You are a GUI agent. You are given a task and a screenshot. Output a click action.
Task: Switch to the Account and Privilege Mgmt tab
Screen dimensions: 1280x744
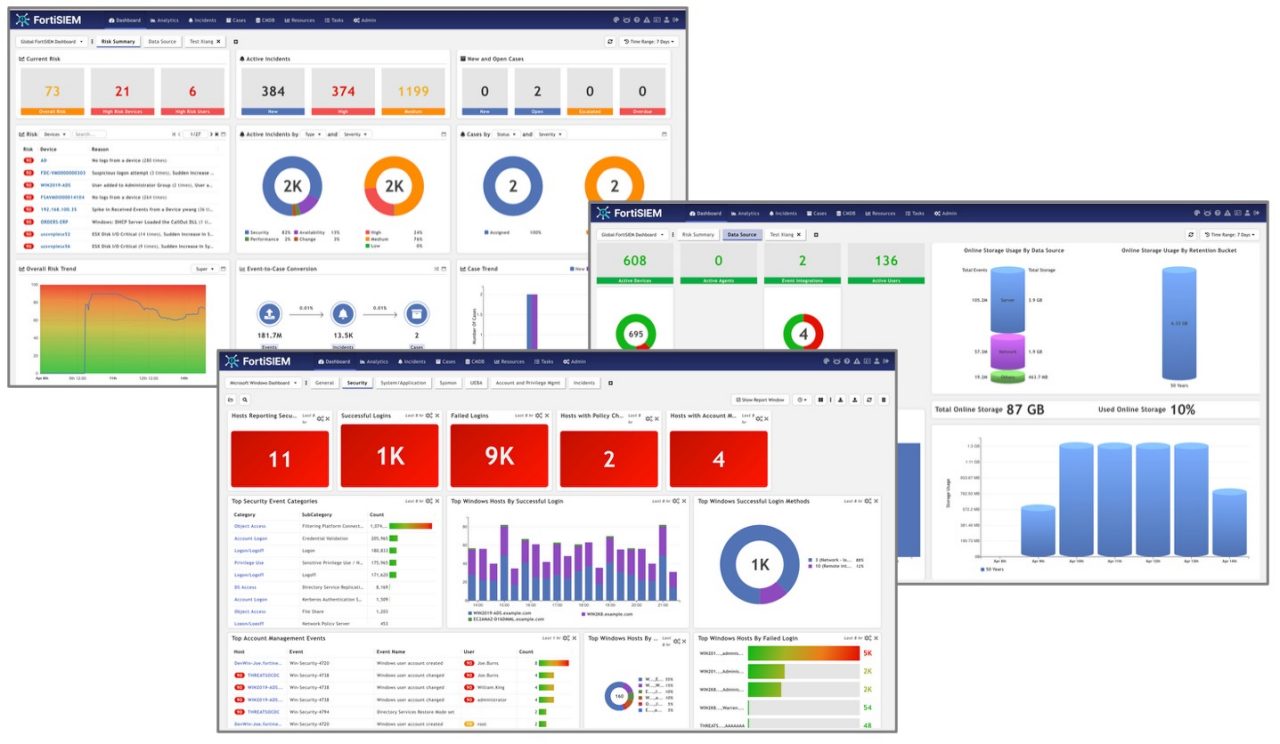tap(527, 383)
